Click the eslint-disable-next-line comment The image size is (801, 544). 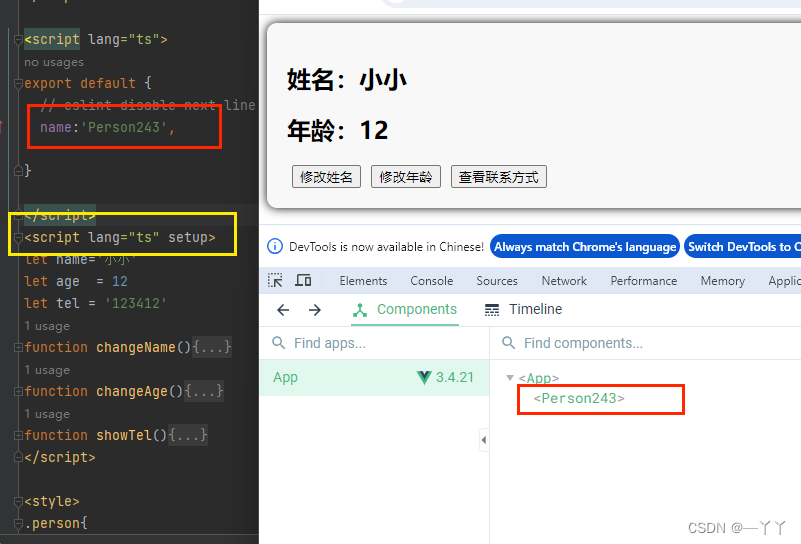point(148,105)
